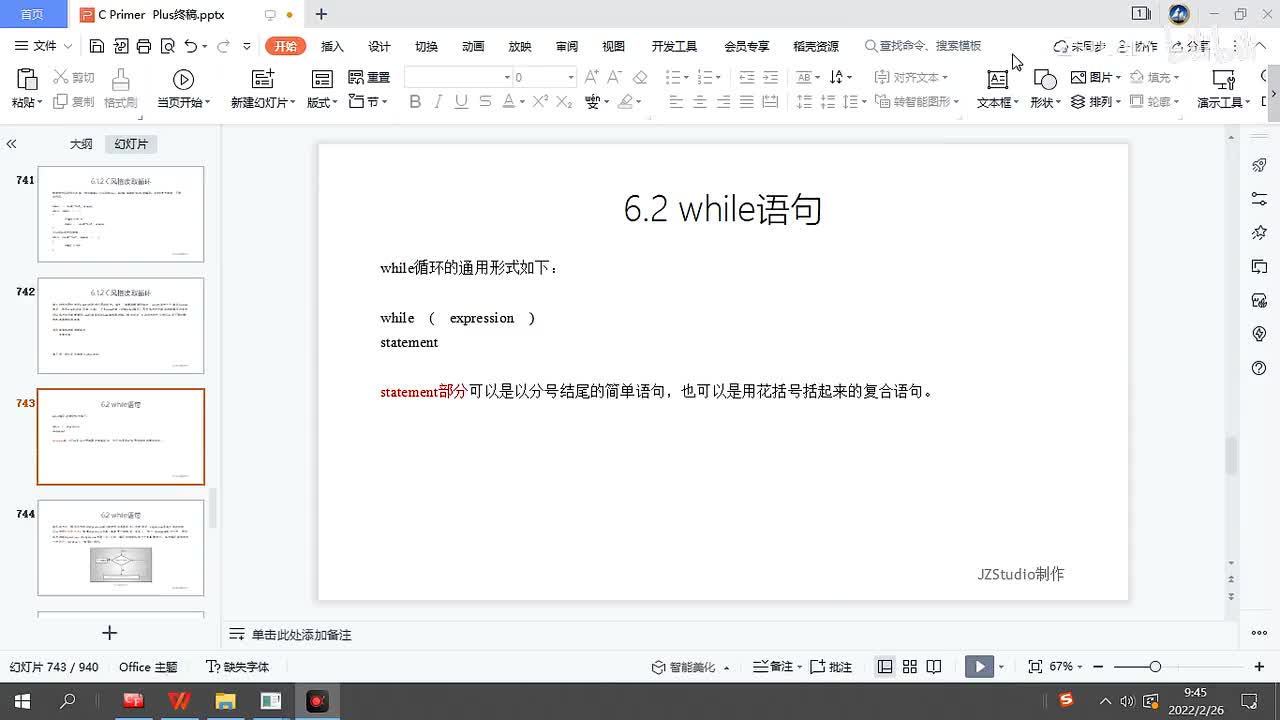The height and width of the screenshot is (720, 1280).
Task: Click the Smart Beautify (智能美化) icon
Action: [x=658, y=667]
